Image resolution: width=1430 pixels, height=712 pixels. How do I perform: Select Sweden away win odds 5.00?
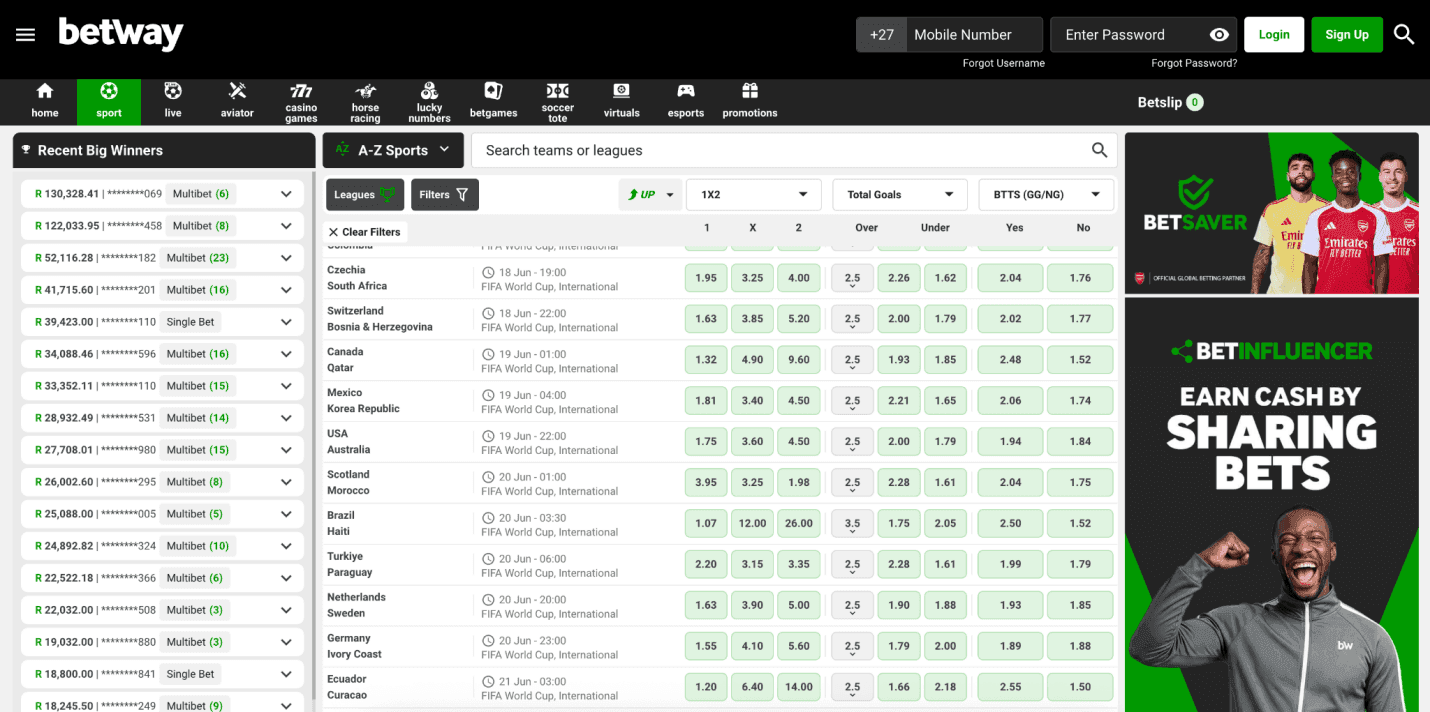point(799,605)
